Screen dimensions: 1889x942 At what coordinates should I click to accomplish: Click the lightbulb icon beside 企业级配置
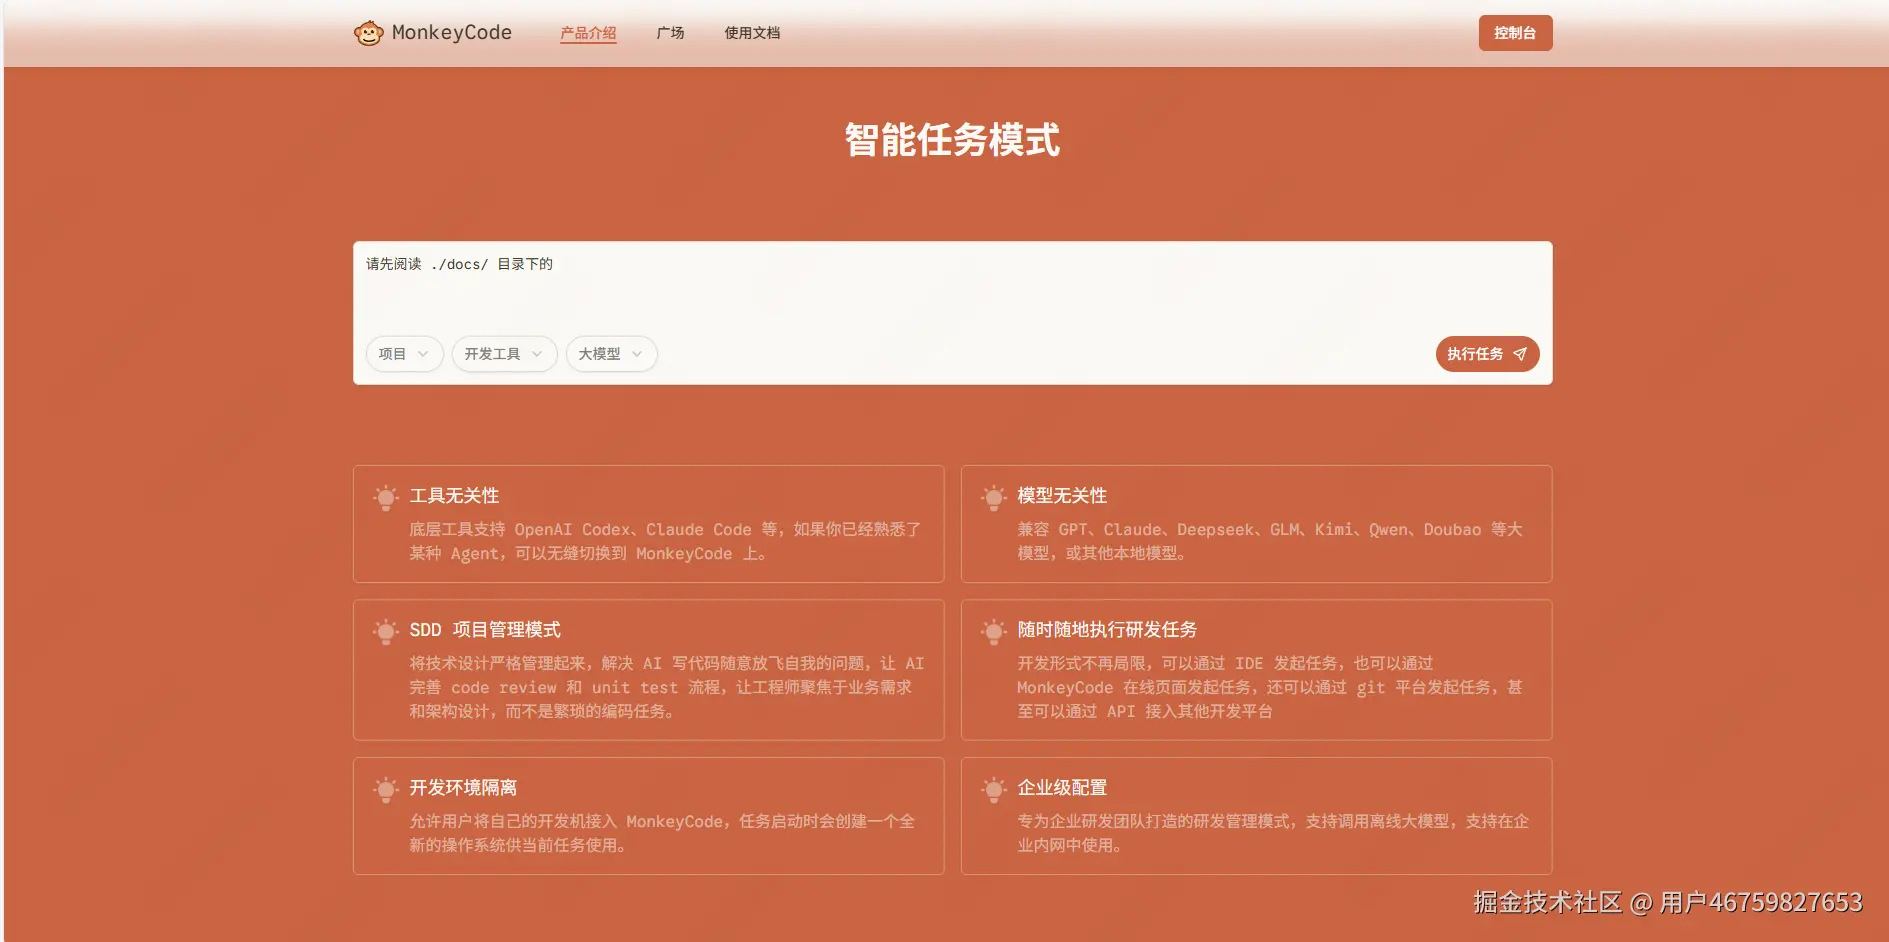[x=994, y=789]
